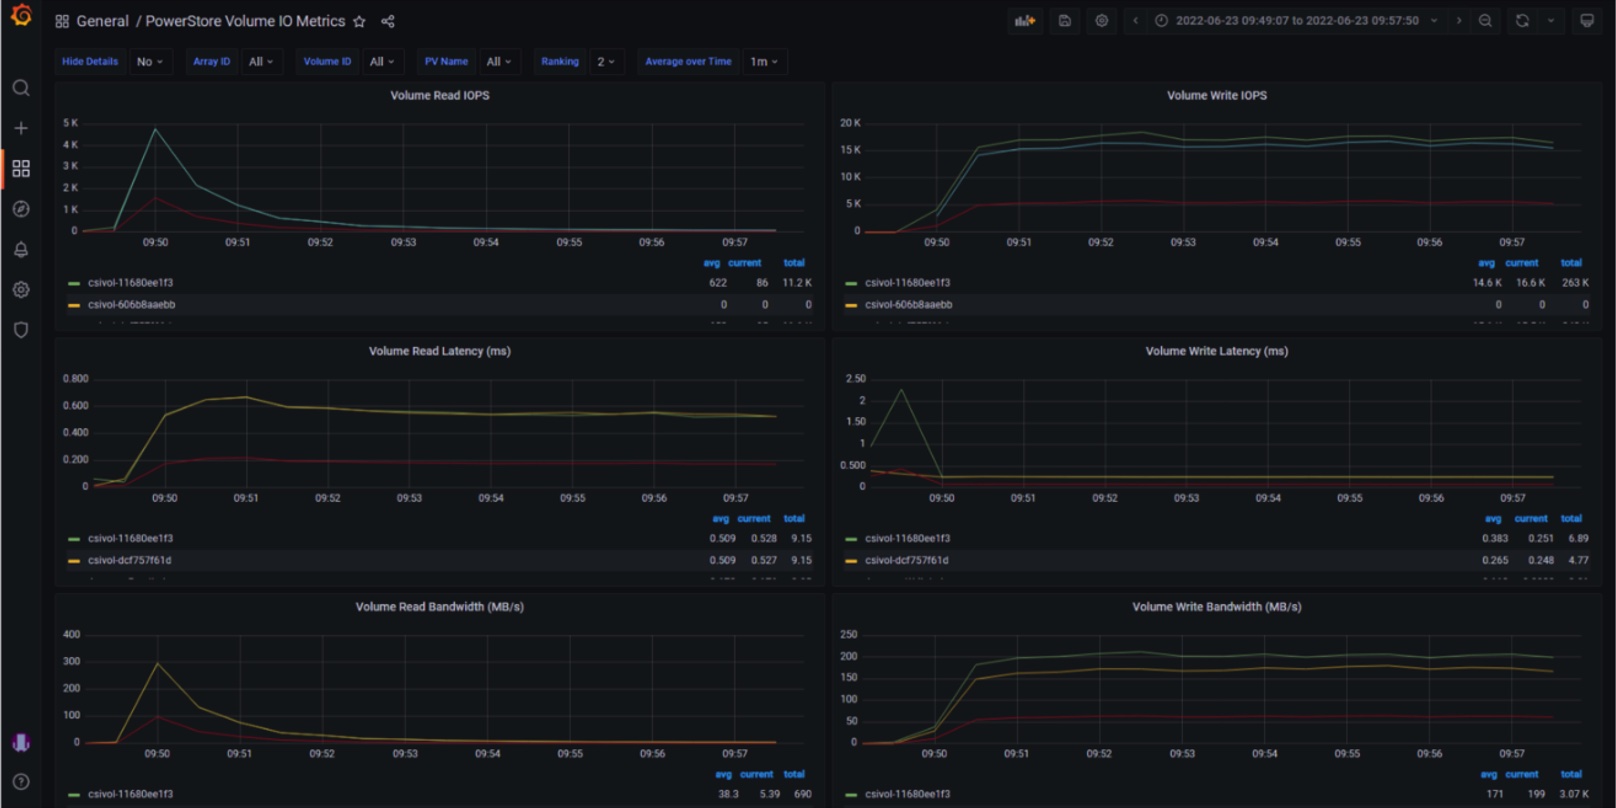The height and width of the screenshot is (808, 1616).
Task: Click the Read Bandwidth peak near 300 MB/s
Action: click(x=157, y=664)
